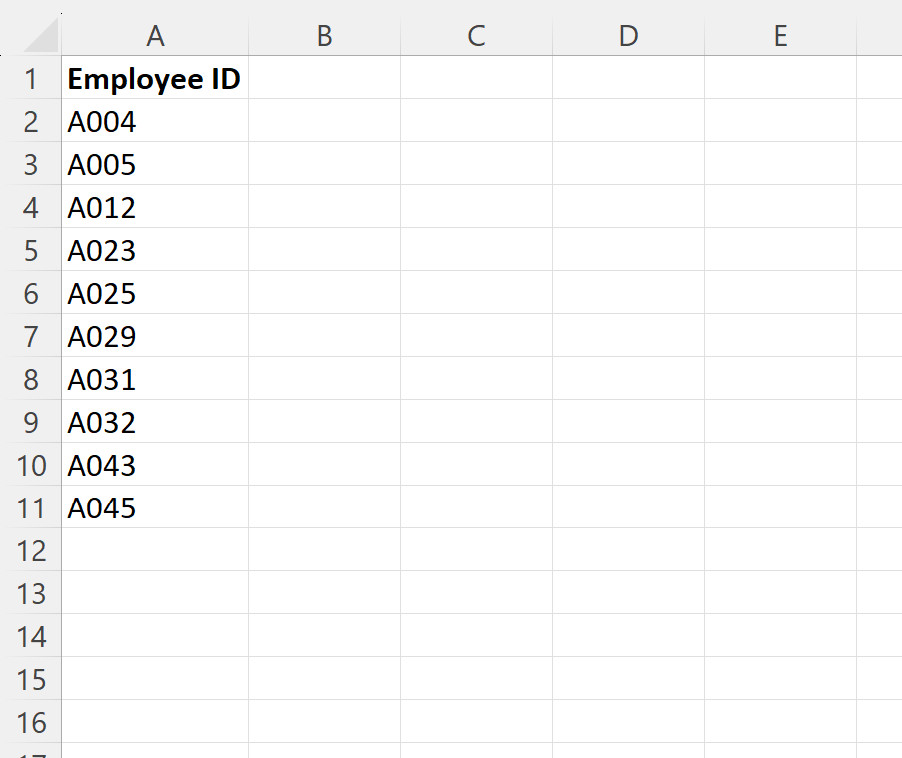This screenshot has width=902, height=758.
Task: Select the column A header
Action: (155, 35)
